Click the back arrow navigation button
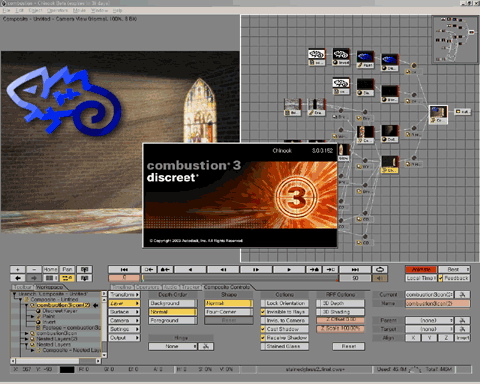Screen dimensions: 480x384 pos(18,278)
